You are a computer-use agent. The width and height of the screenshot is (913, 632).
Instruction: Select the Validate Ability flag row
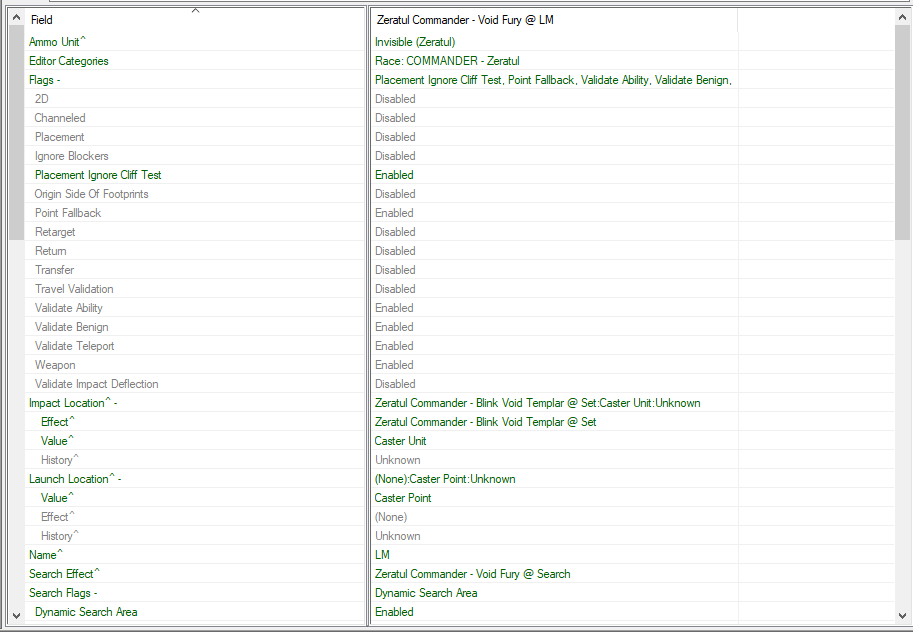[x=194, y=308]
